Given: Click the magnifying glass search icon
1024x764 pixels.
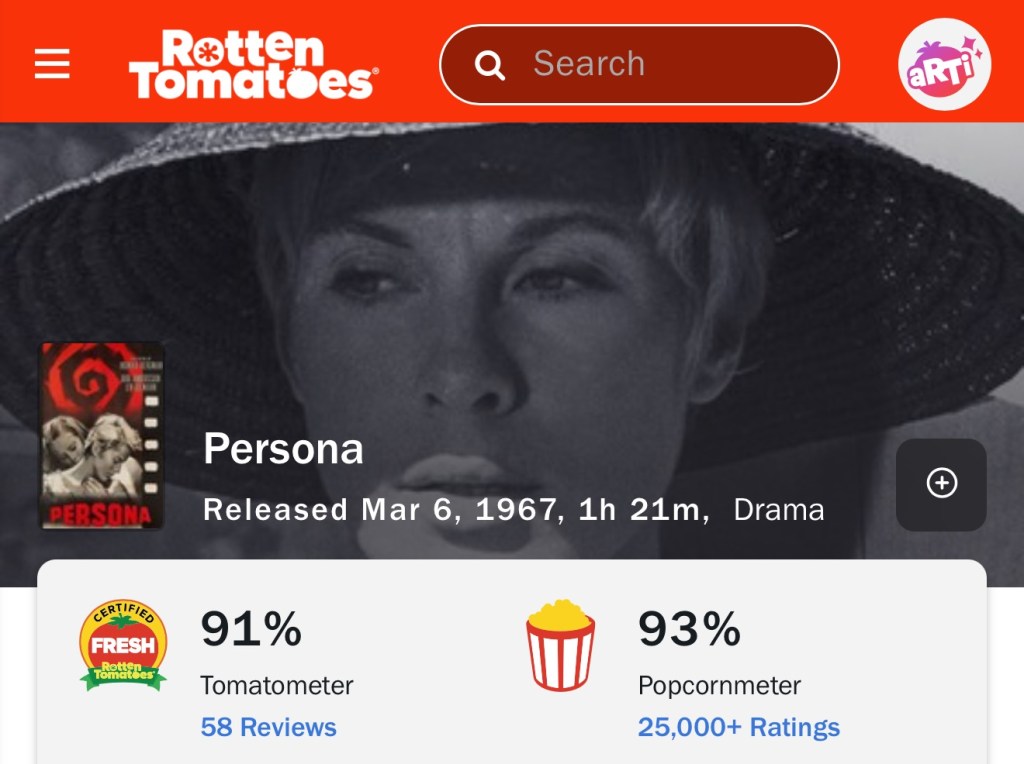Looking at the screenshot, I should click(489, 65).
